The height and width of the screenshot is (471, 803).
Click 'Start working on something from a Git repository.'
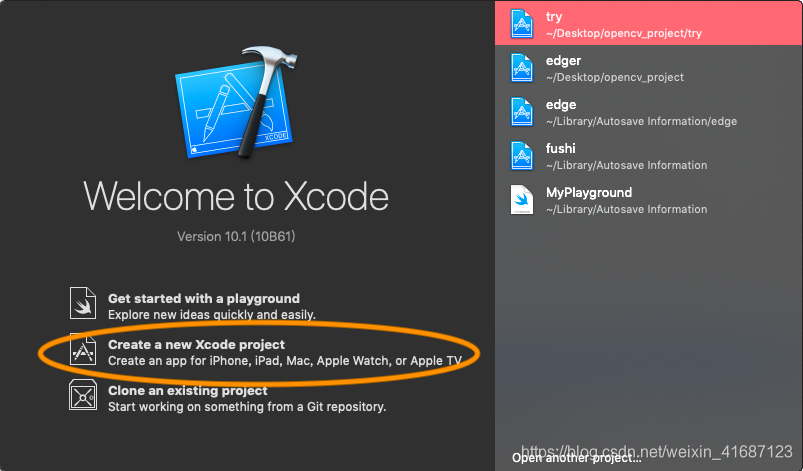coord(247,406)
